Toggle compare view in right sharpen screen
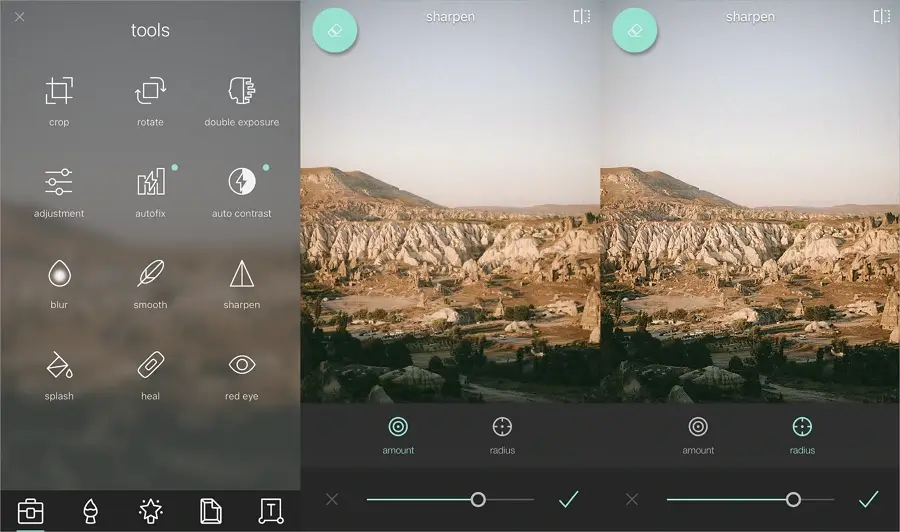Viewport: 900px width, 532px height. tap(882, 16)
